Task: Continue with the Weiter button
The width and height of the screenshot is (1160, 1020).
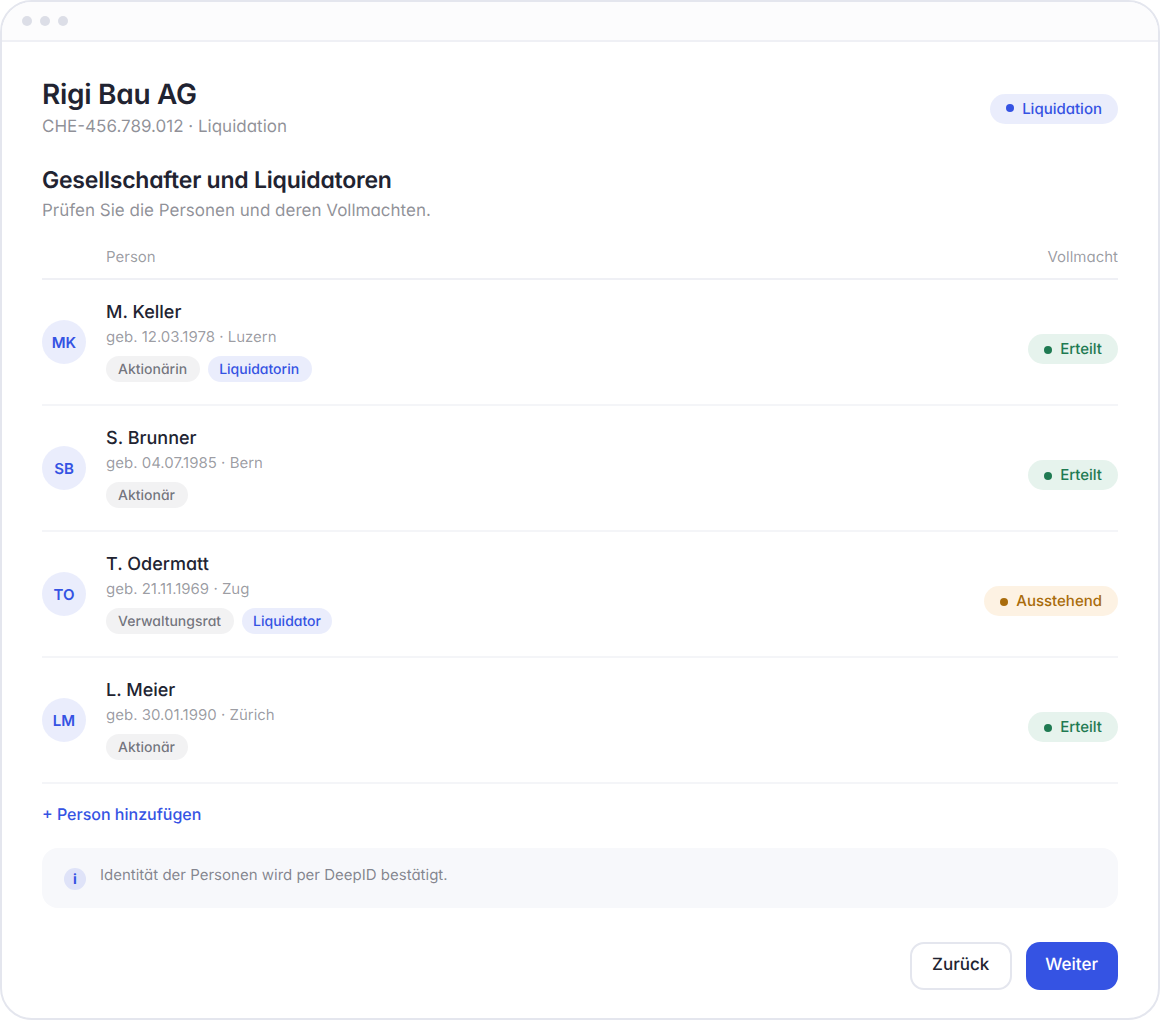Action: [x=1071, y=965]
